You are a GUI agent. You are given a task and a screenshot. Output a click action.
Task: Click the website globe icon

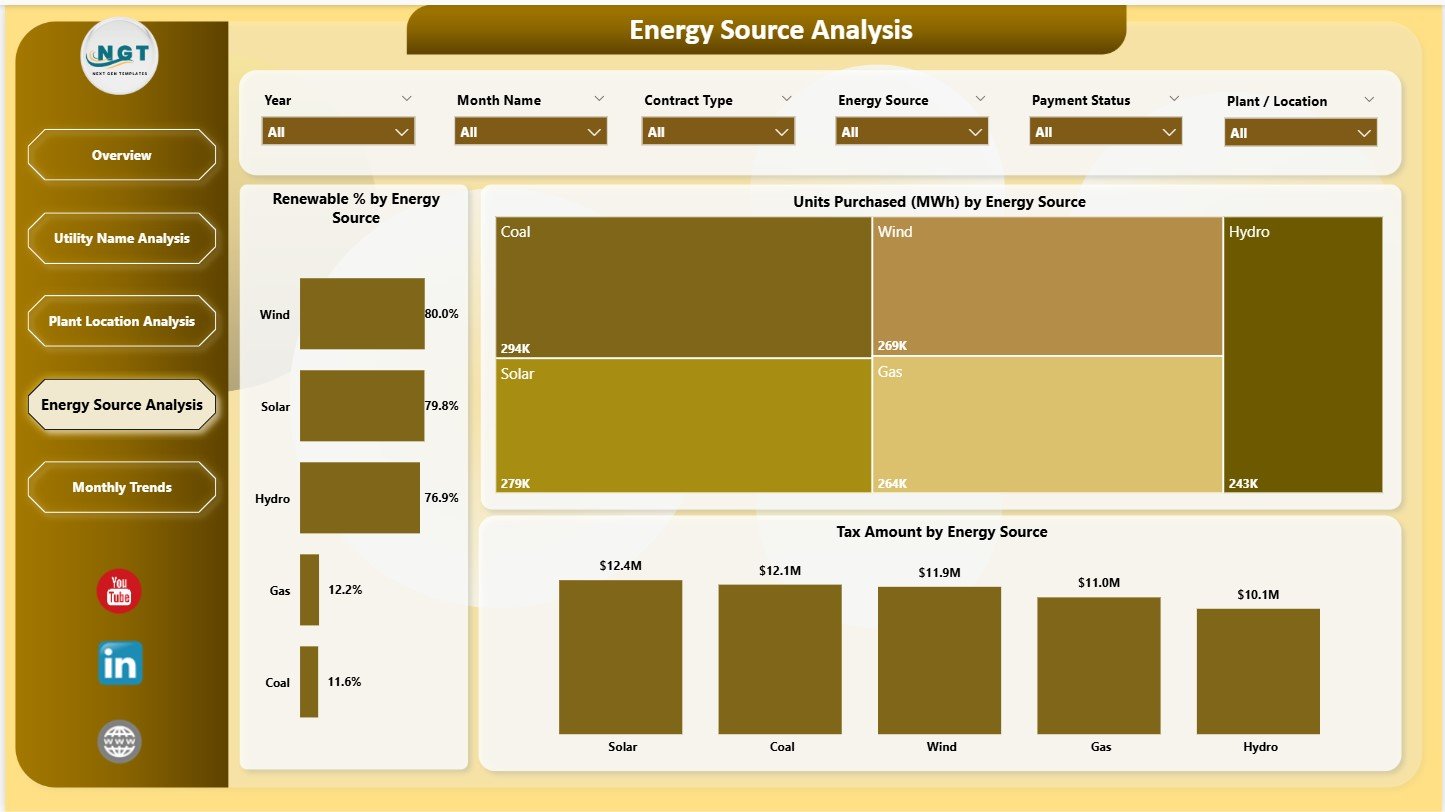[118, 741]
